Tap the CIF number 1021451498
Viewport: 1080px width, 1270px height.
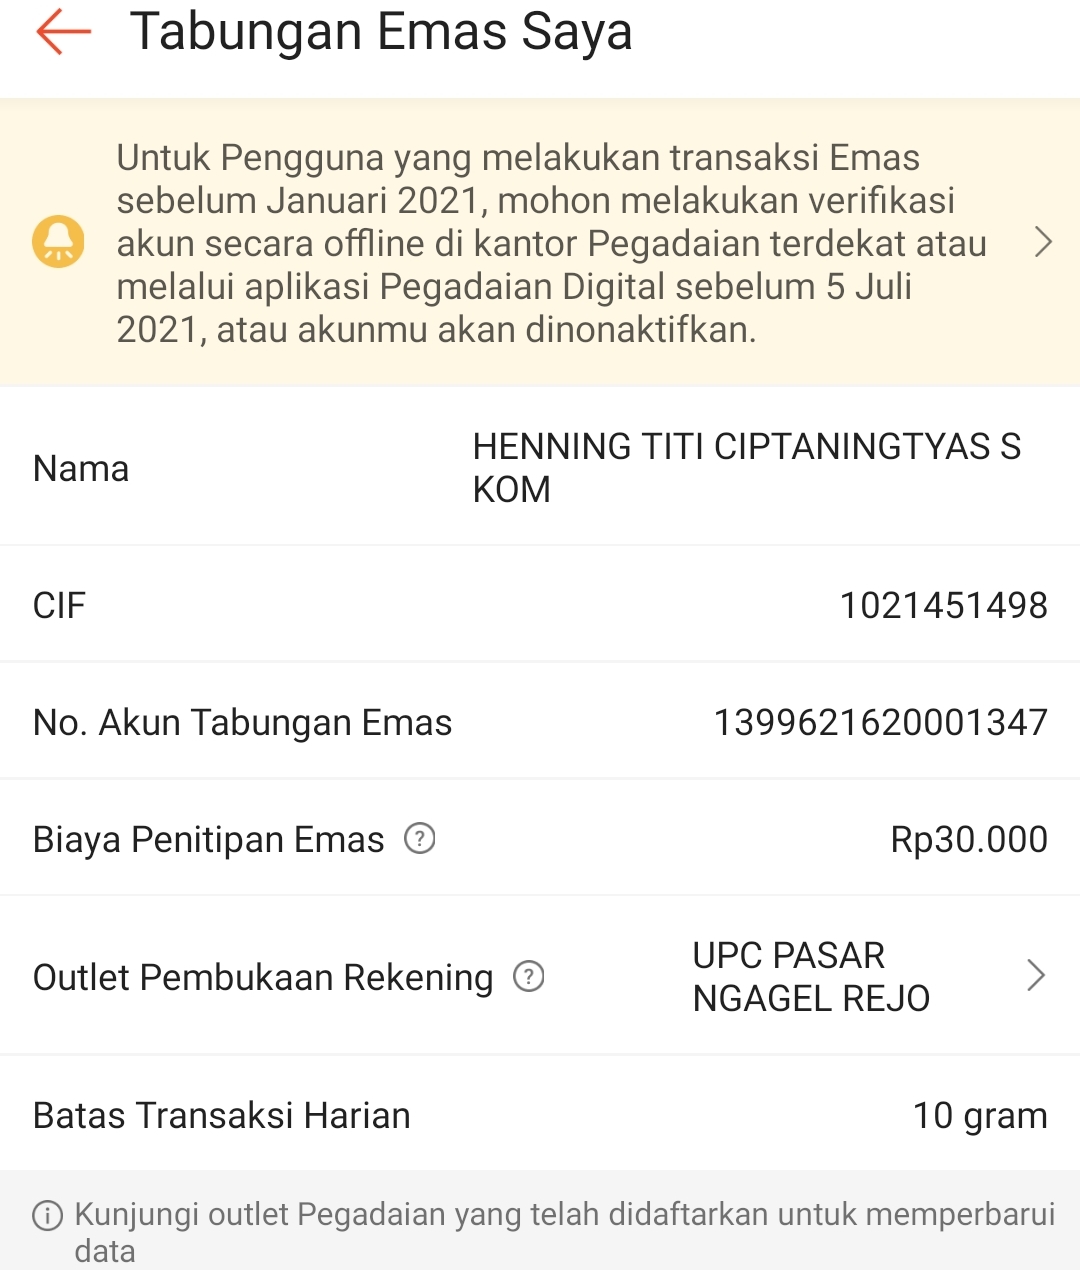tap(943, 605)
